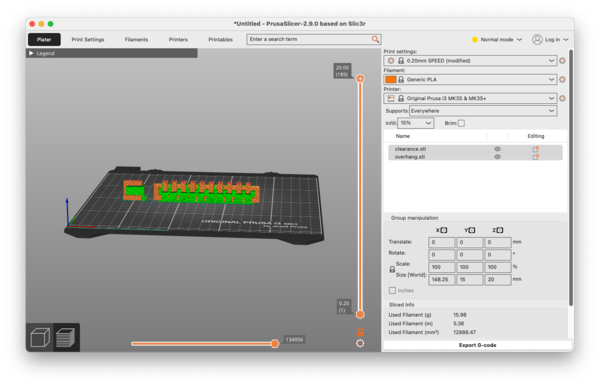Enable the Brim checkbox
The image size is (600, 386).
[461, 123]
